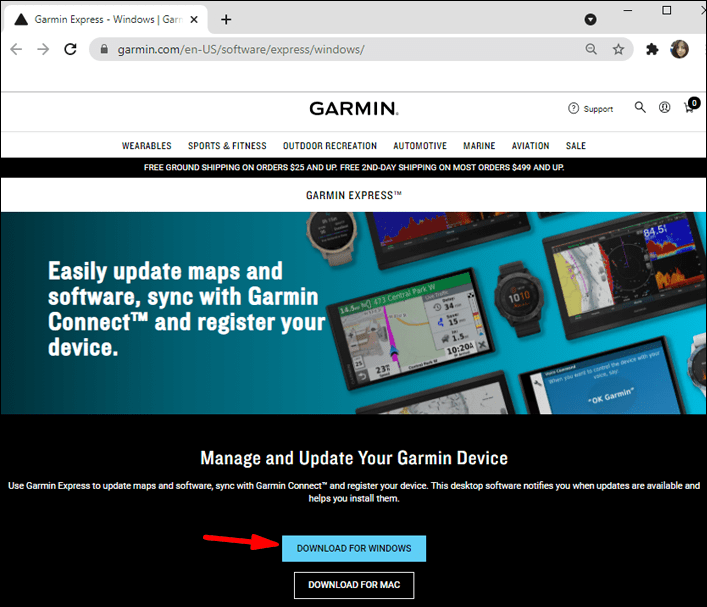This screenshot has width=707, height=607.
Task: Click the Download for Mac button
Action: (354, 585)
